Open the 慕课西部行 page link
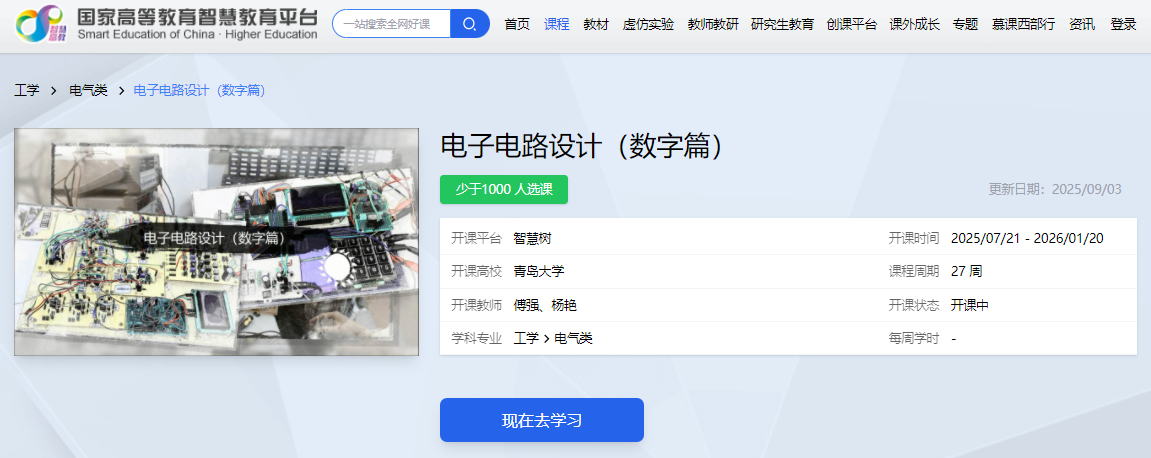 coord(1023,24)
